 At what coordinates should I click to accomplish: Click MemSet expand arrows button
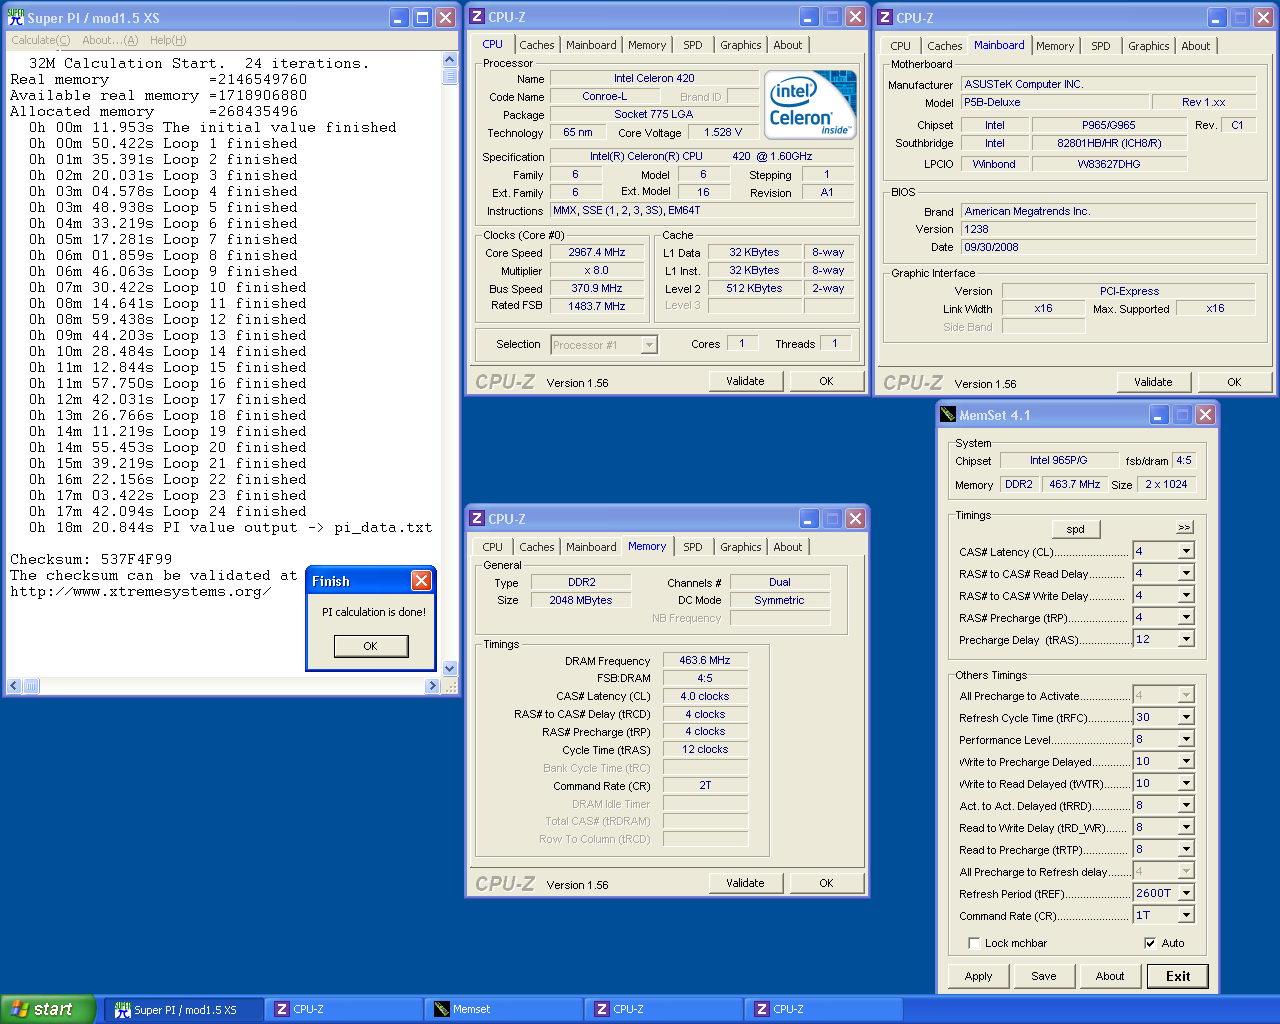point(1184,527)
